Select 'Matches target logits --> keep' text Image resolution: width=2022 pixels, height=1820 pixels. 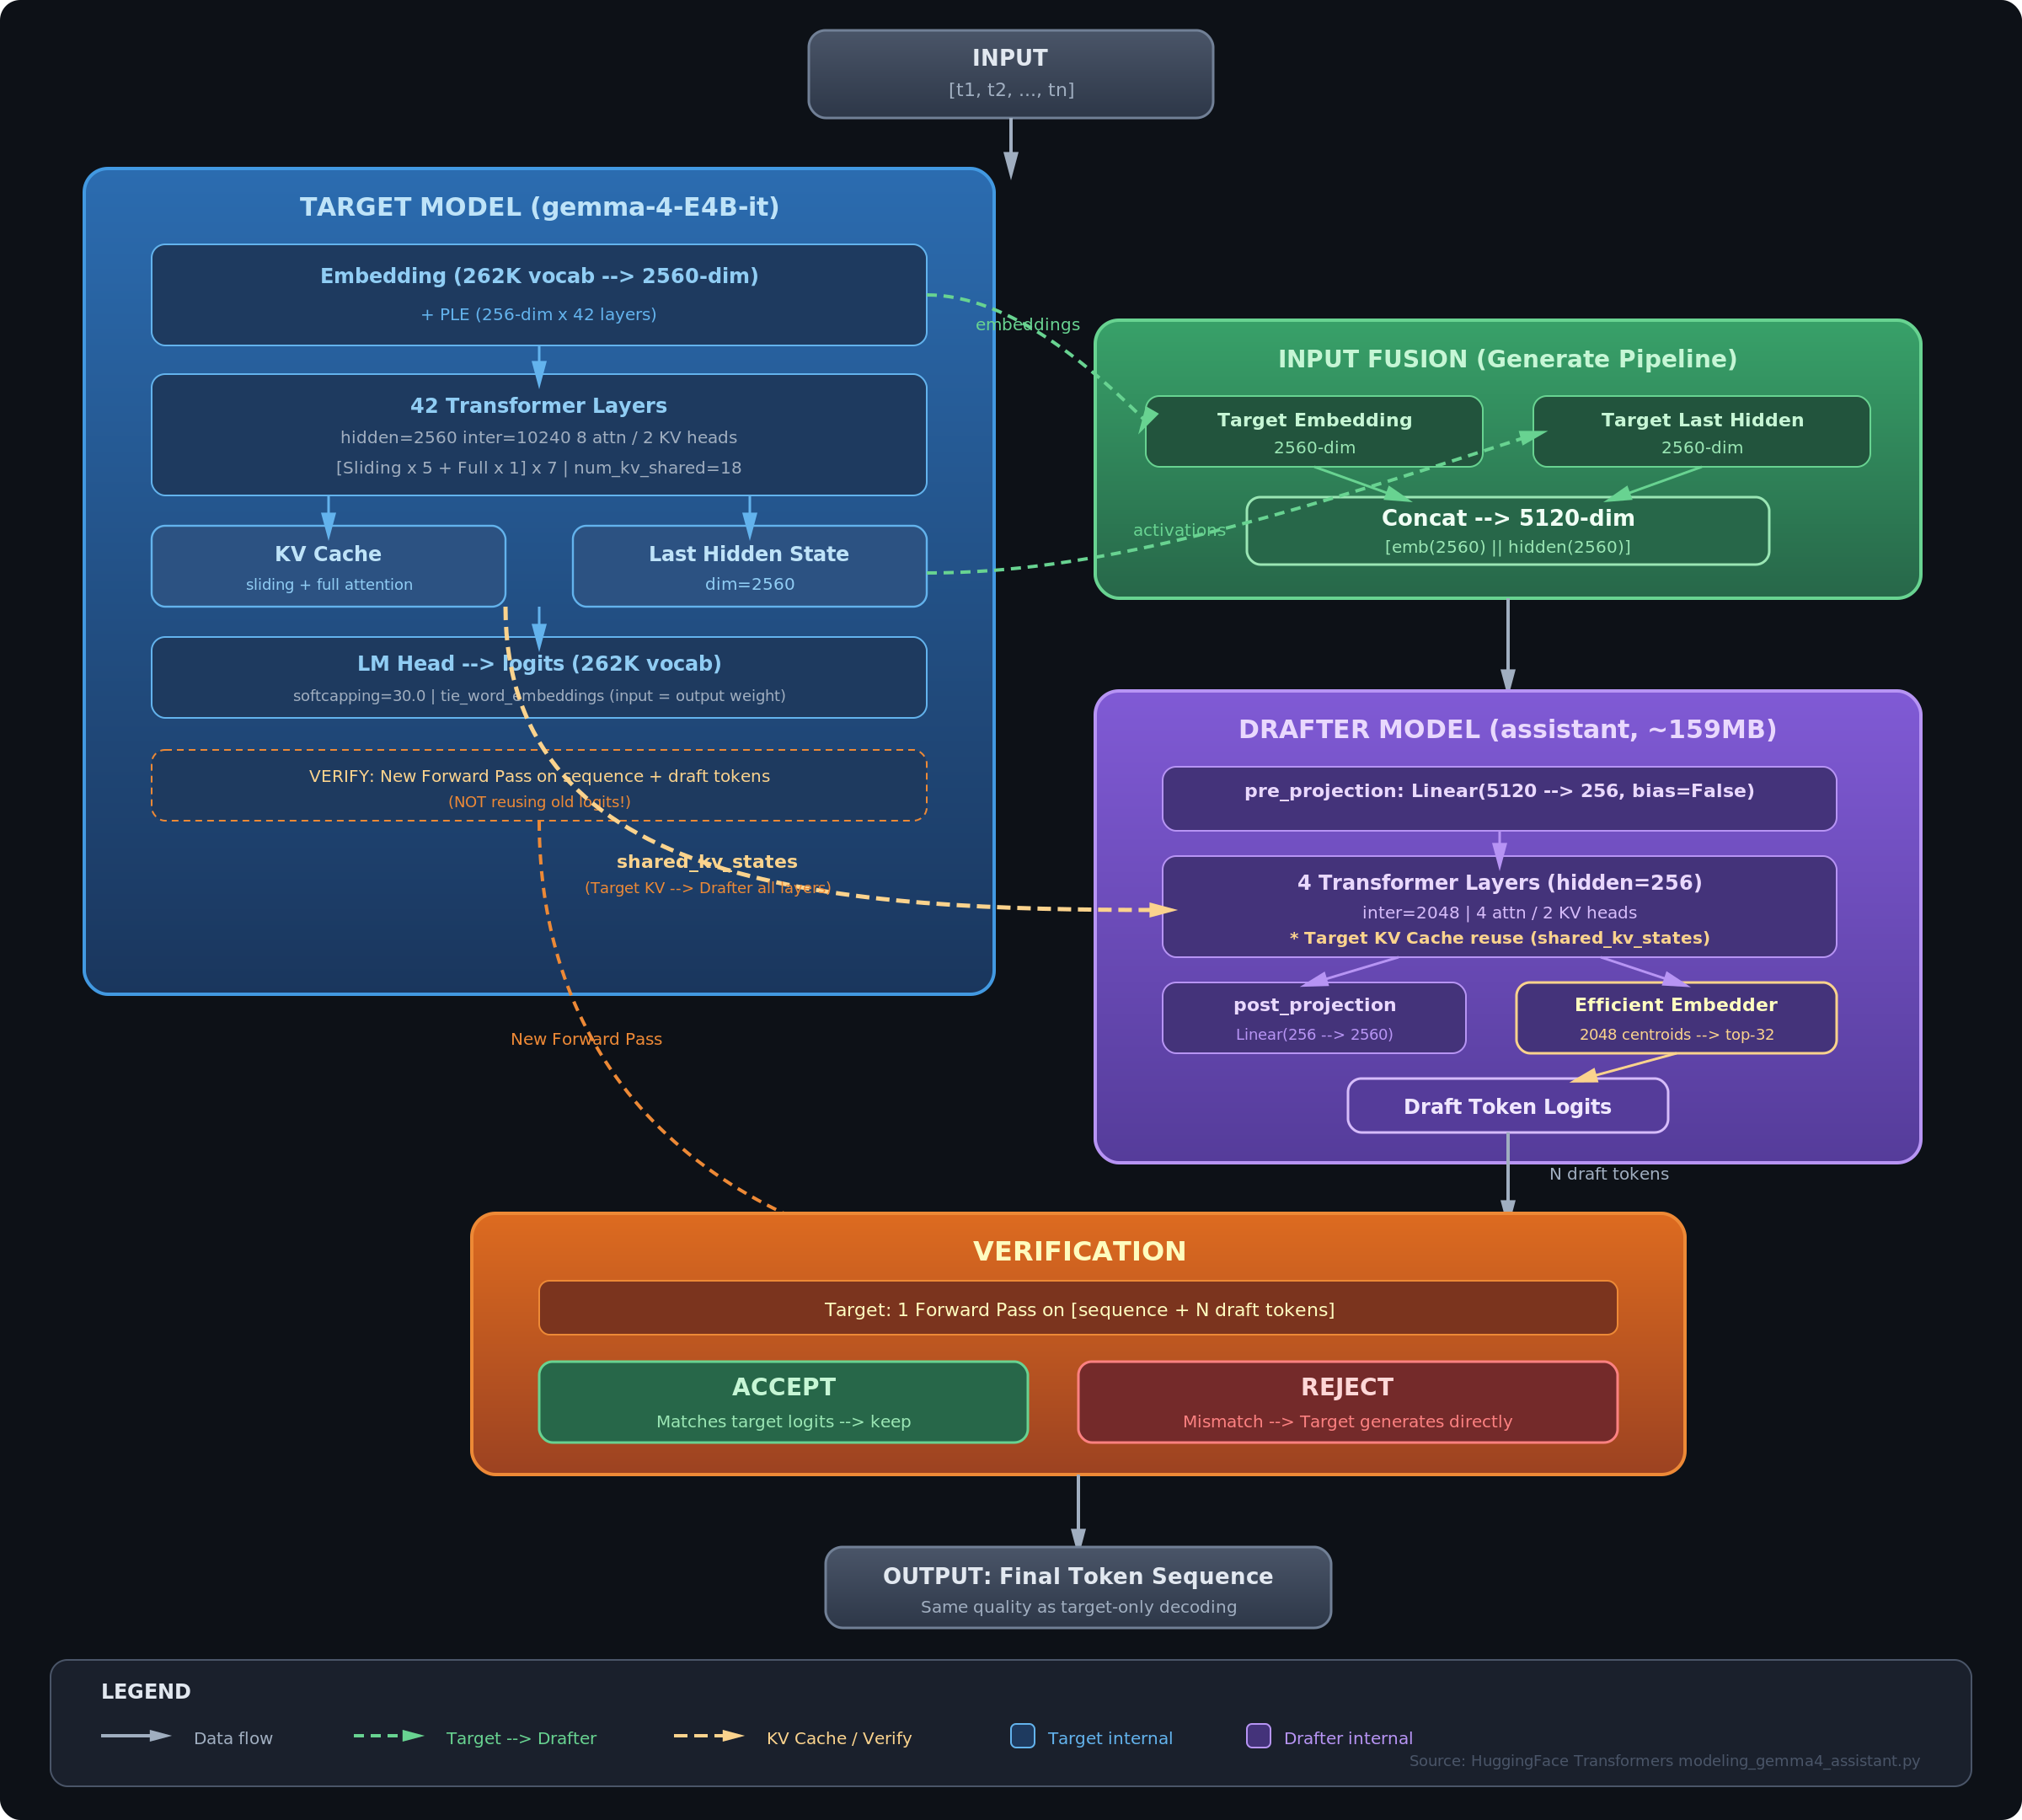783,1421
